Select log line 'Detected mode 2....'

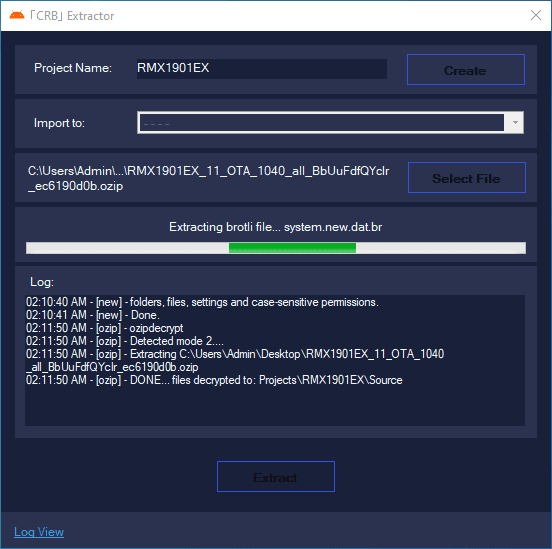point(125,341)
